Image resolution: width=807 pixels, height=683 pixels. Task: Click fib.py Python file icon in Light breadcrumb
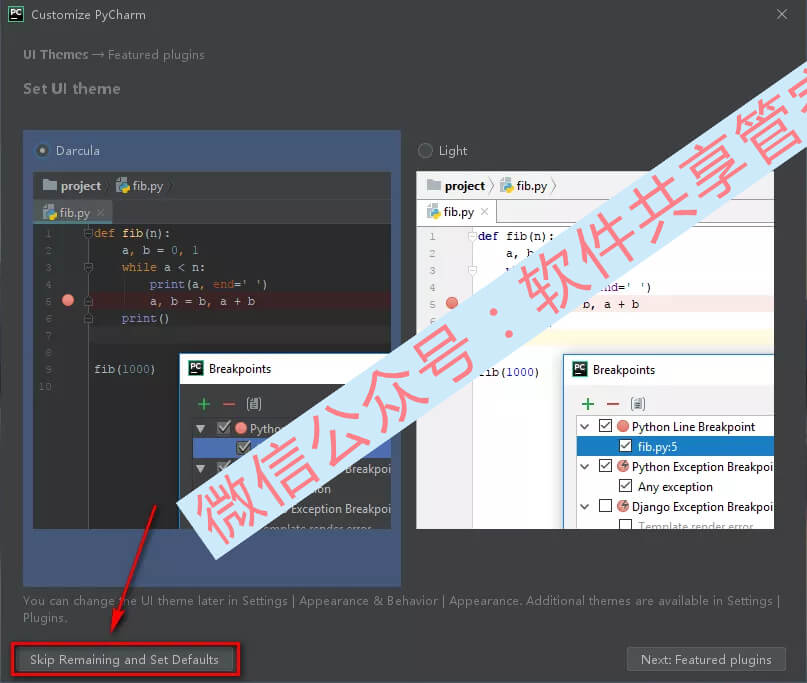click(x=506, y=185)
